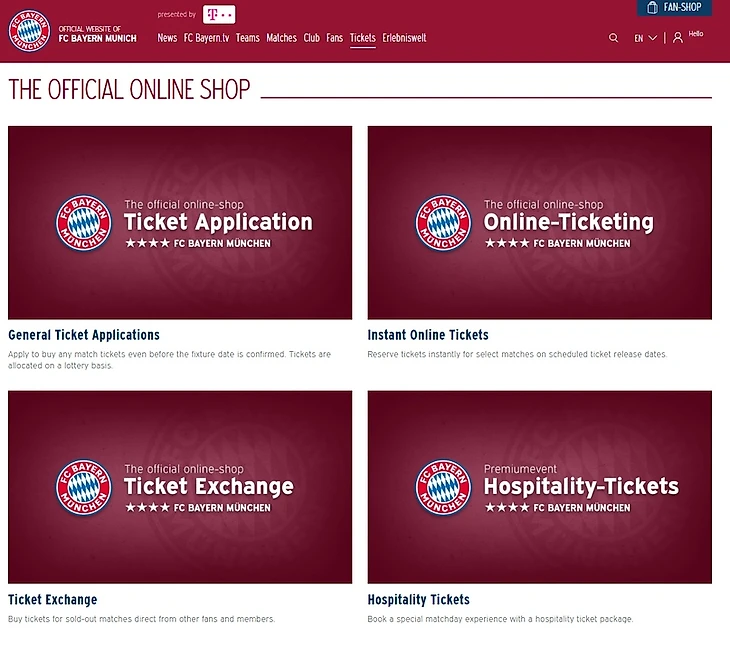
Task: Open the FC Bayern.tv menu item
Action: pos(206,38)
